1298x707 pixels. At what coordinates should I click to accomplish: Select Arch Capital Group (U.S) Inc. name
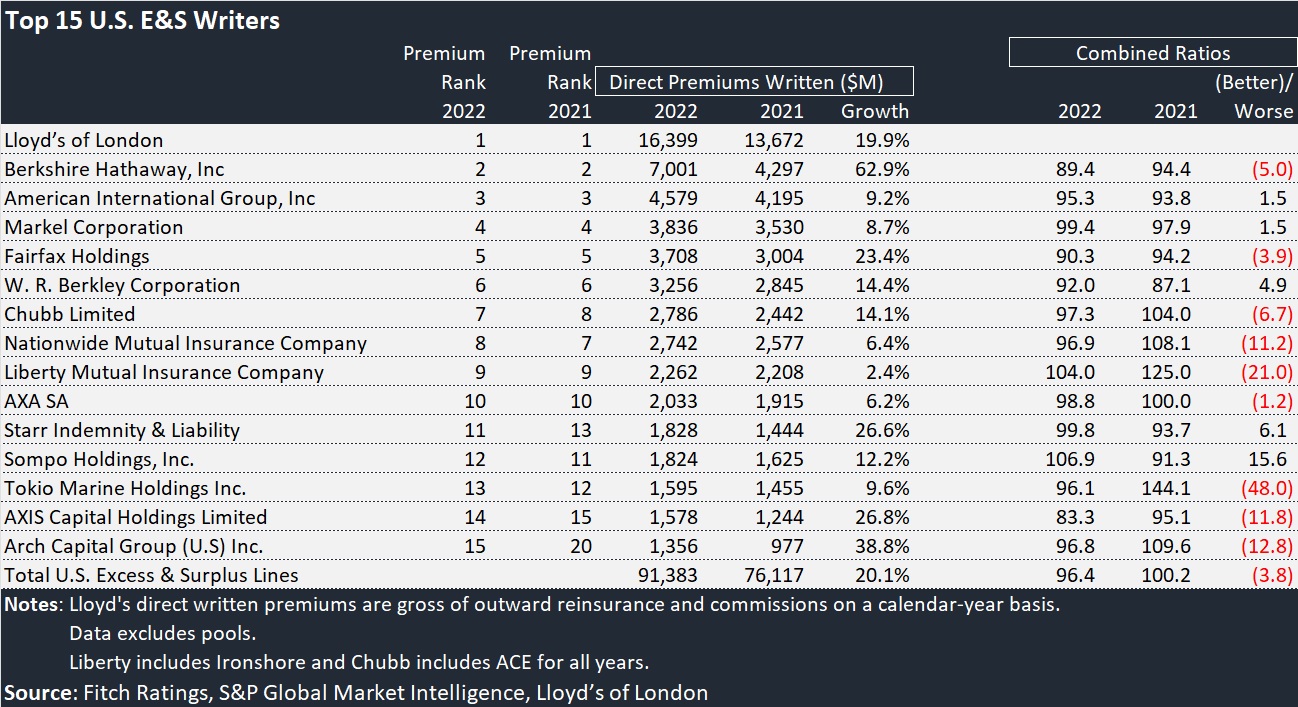coord(133,546)
